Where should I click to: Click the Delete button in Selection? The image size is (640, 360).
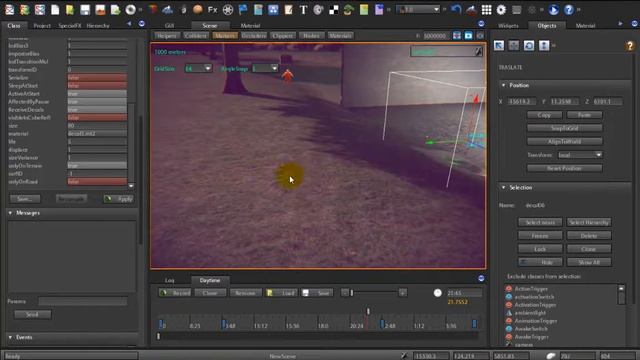589,236
